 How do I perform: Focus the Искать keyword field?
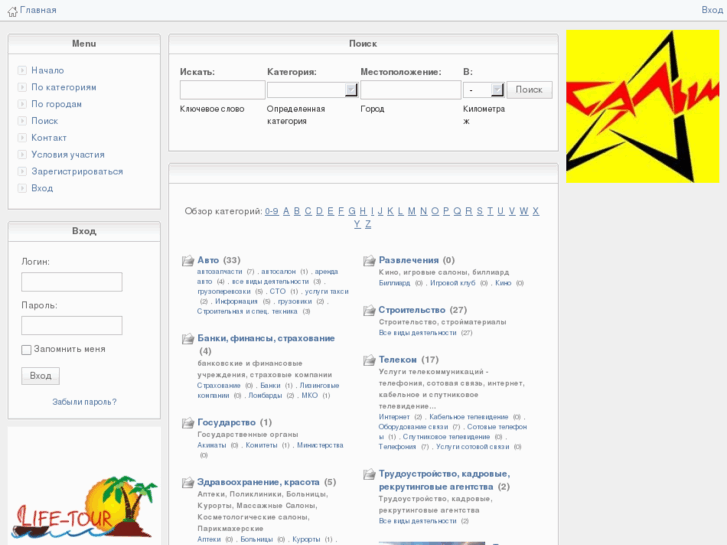pos(223,90)
